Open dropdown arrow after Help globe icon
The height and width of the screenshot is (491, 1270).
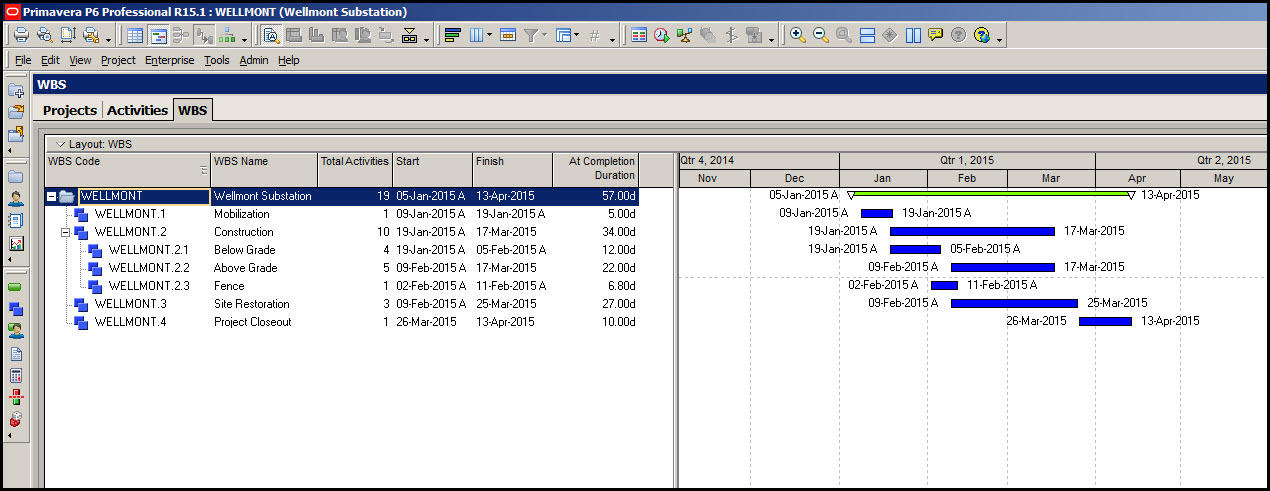(999, 38)
